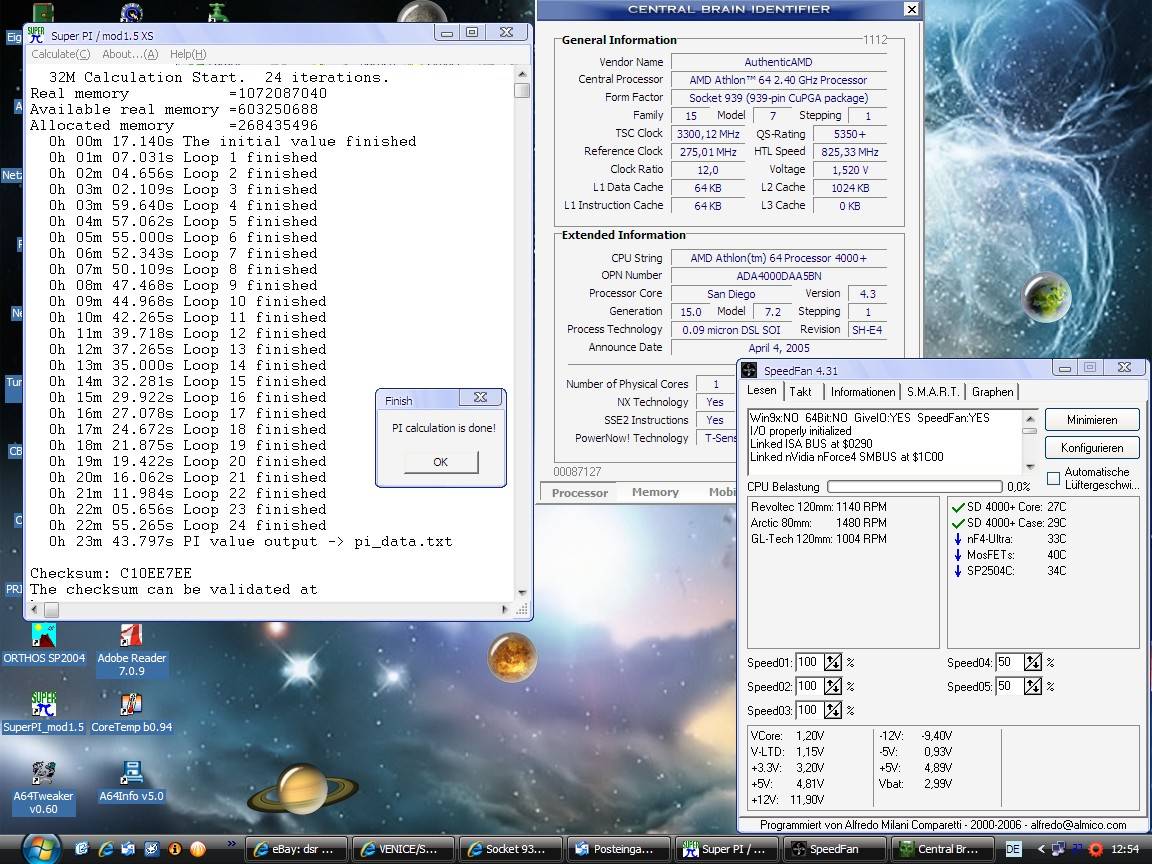Click the Super PI window title icon

pyautogui.click(x=36, y=35)
